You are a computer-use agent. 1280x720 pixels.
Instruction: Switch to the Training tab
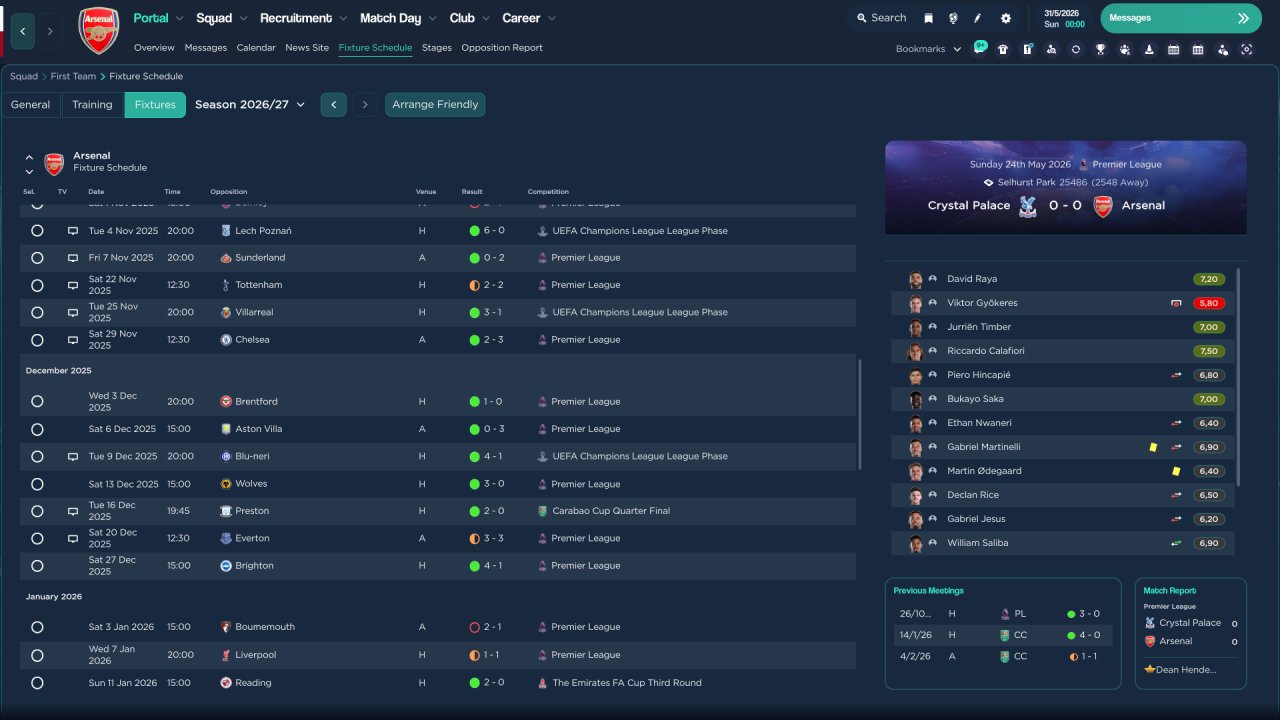[92, 105]
